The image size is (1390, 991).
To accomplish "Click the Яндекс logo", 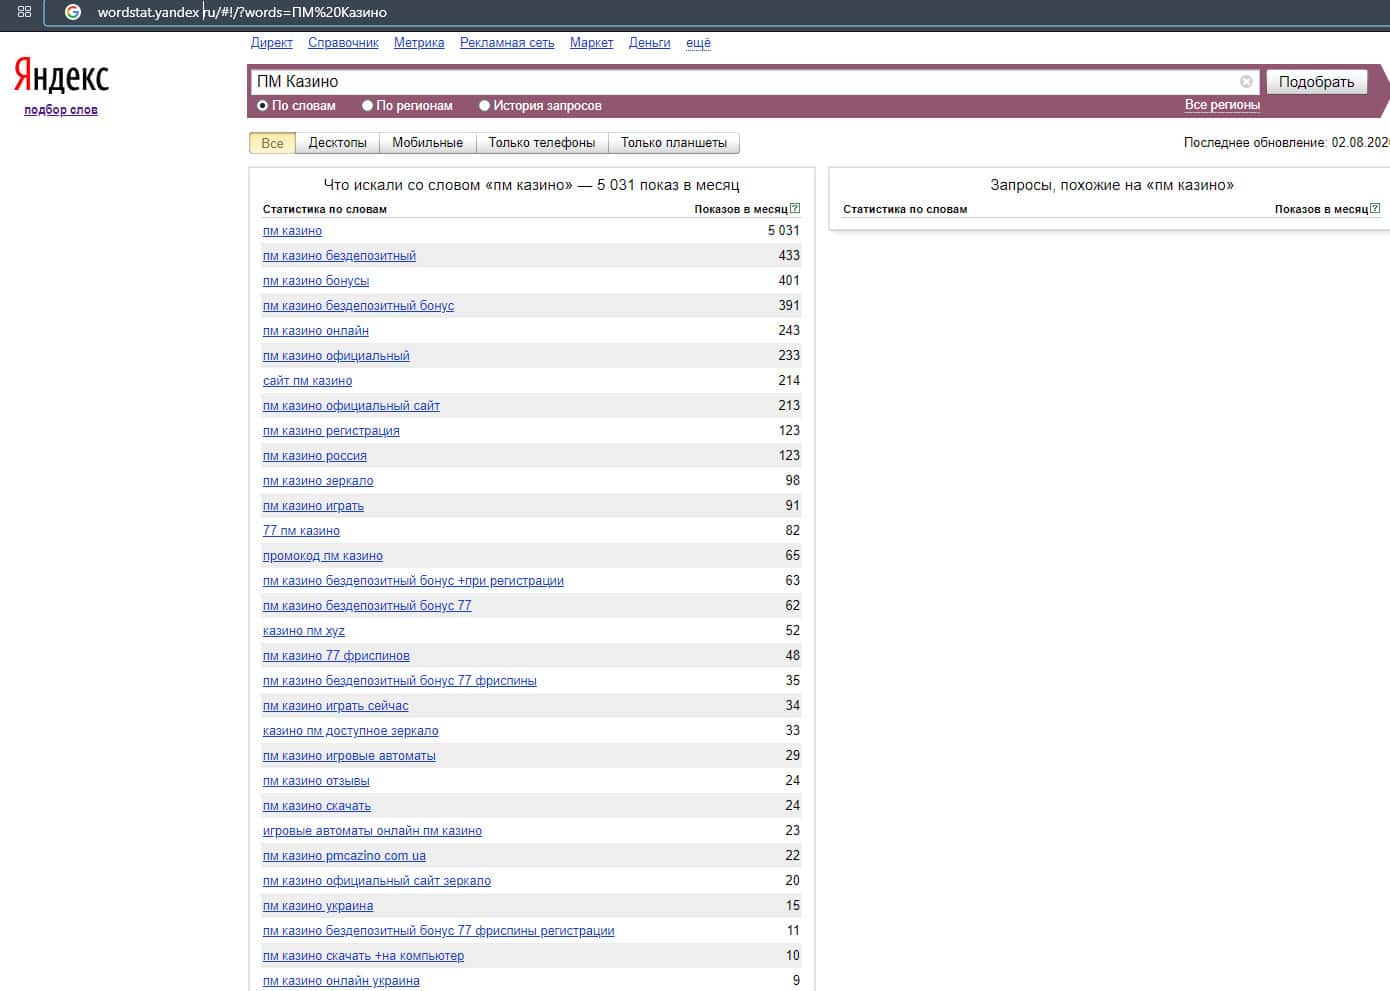I will pyautogui.click(x=61, y=76).
